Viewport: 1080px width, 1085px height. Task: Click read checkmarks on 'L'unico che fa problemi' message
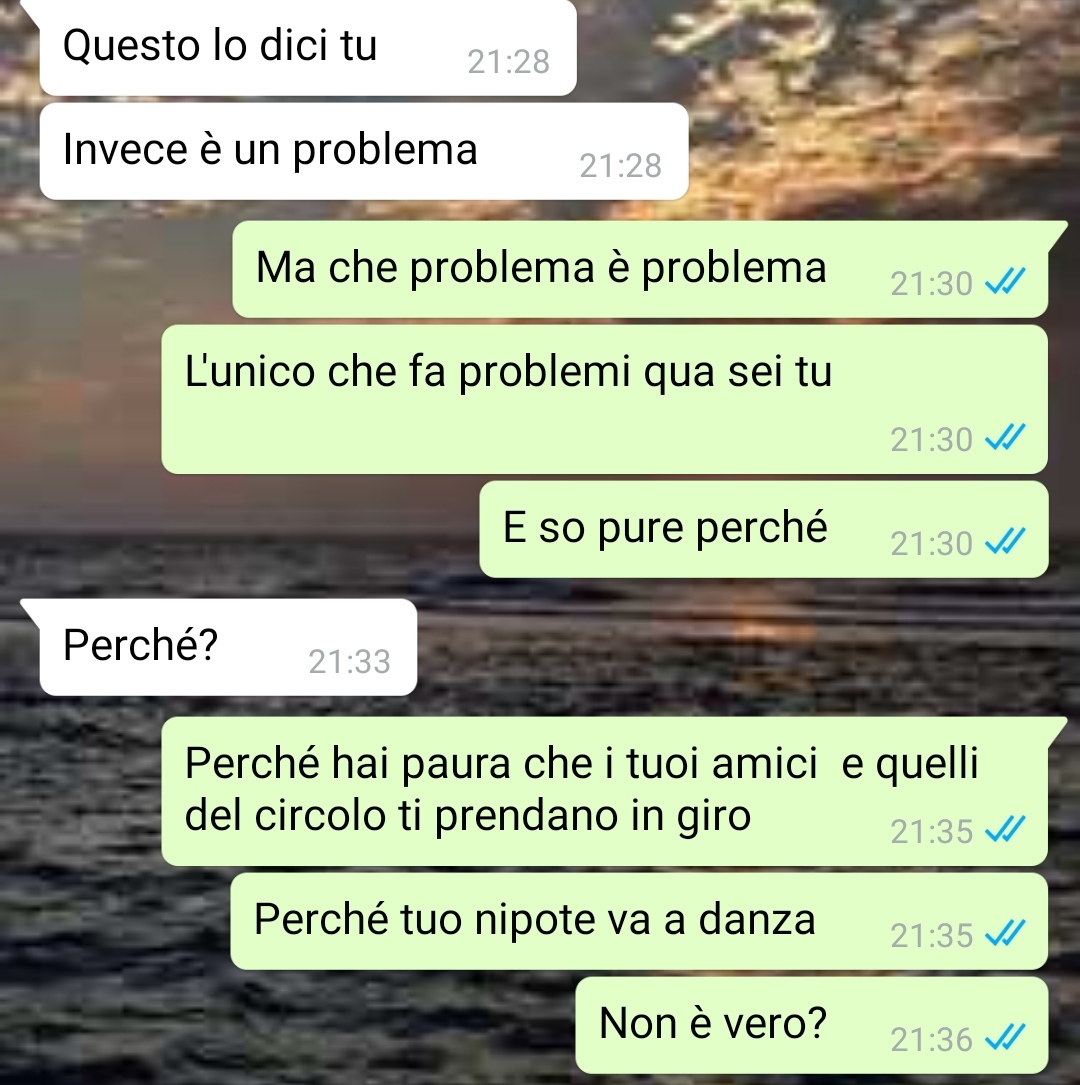click(x=1005, y=439)
